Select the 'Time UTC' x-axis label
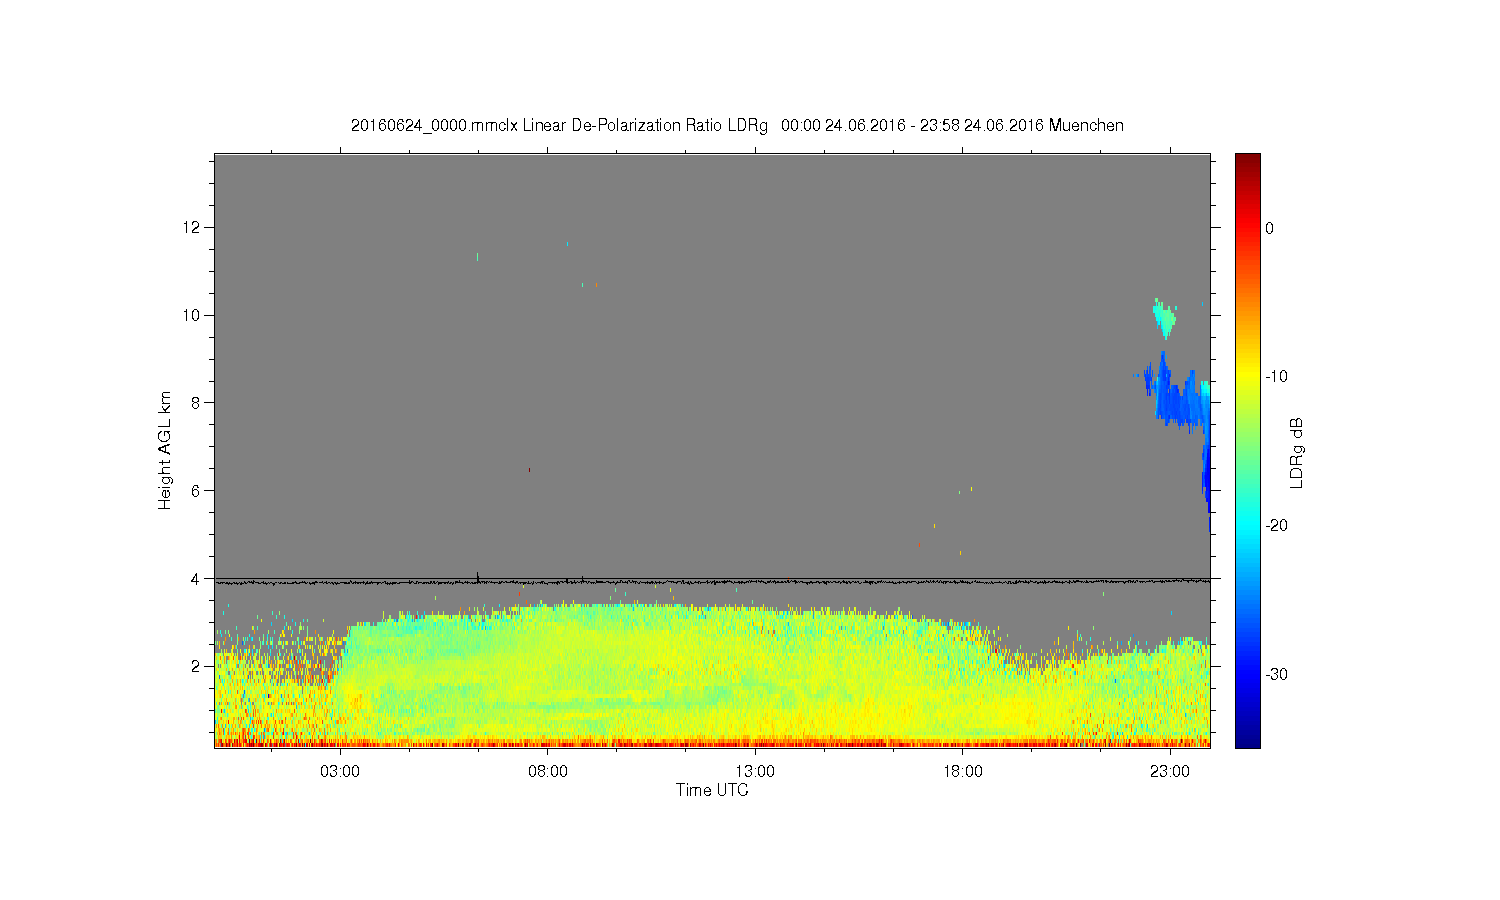Screen dimensions: 1500x900 point(712,790)
